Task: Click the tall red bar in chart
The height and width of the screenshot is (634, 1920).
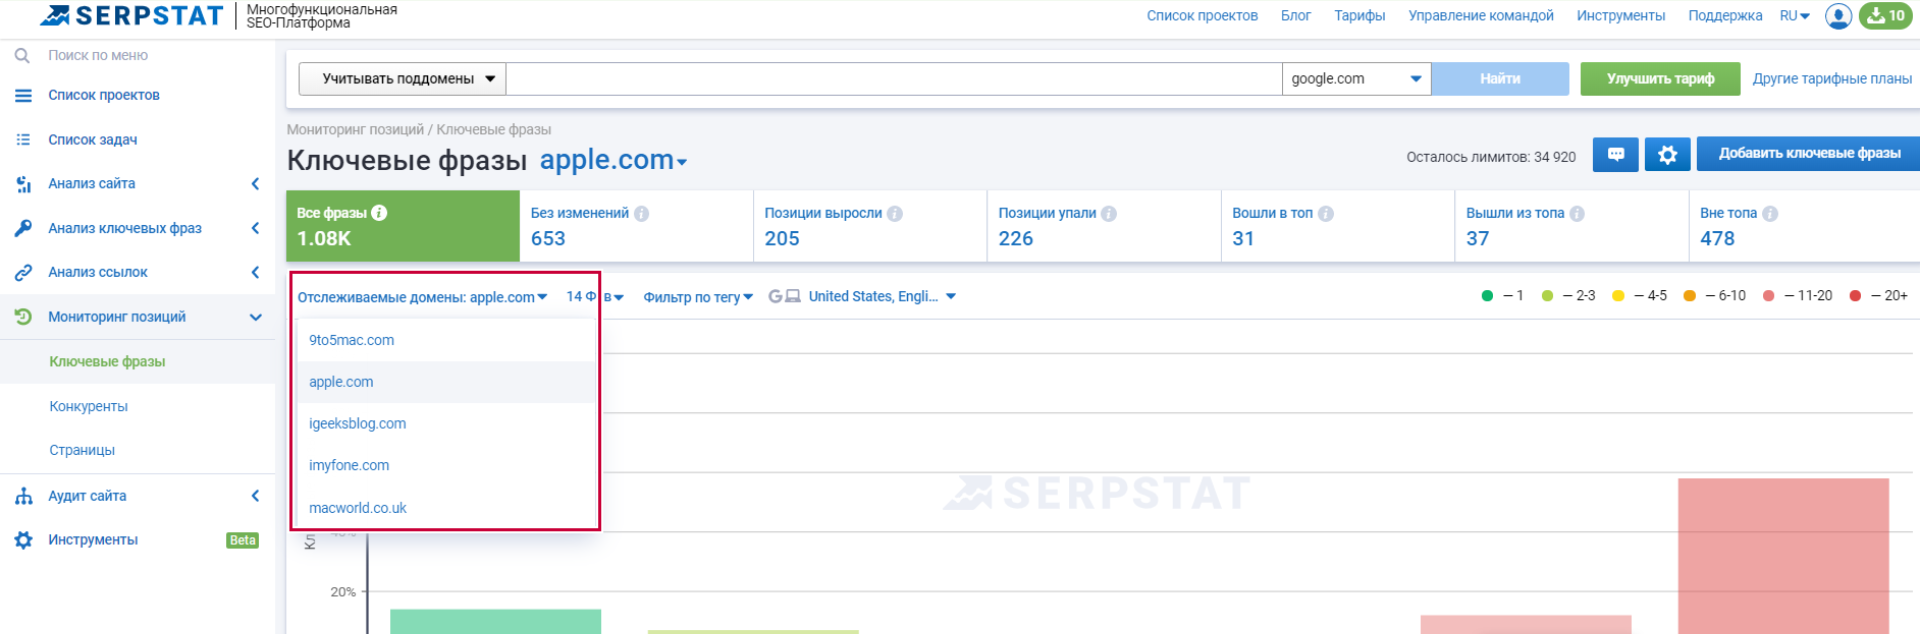Action: [1782, 555]
